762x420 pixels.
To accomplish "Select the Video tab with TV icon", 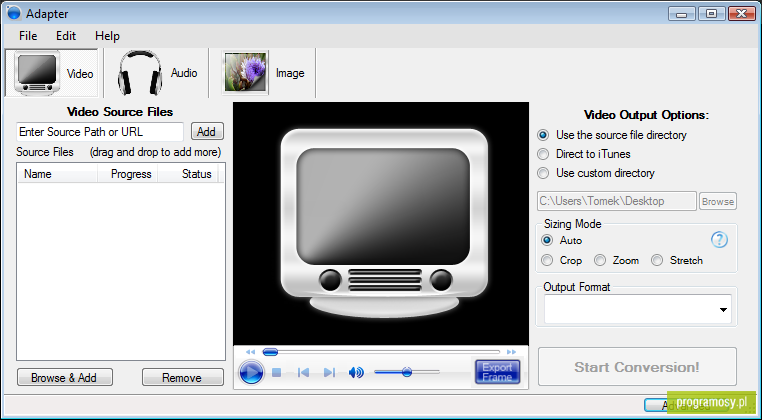I will [x=52, y=73].
